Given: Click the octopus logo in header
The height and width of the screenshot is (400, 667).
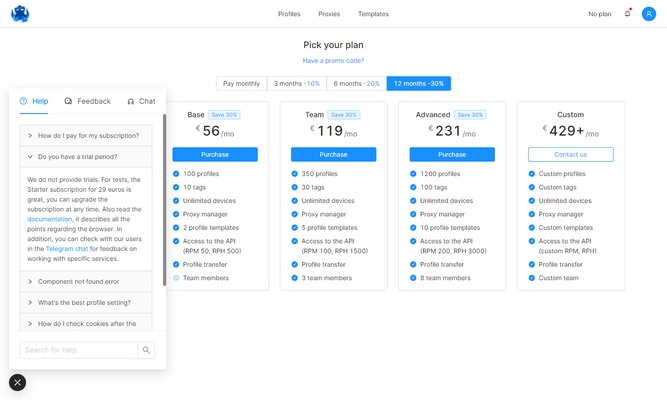Looking at the screenshot, I should (x=20, y=14).
